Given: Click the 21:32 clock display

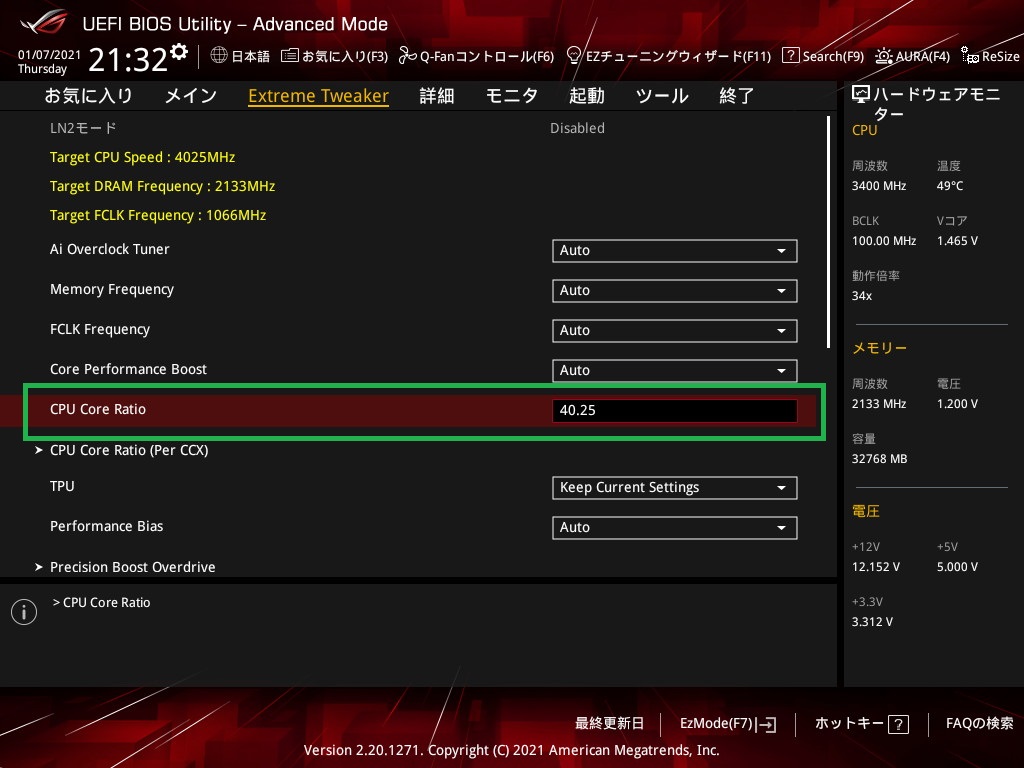Looking at the screenshot, I should coord(128,60).
